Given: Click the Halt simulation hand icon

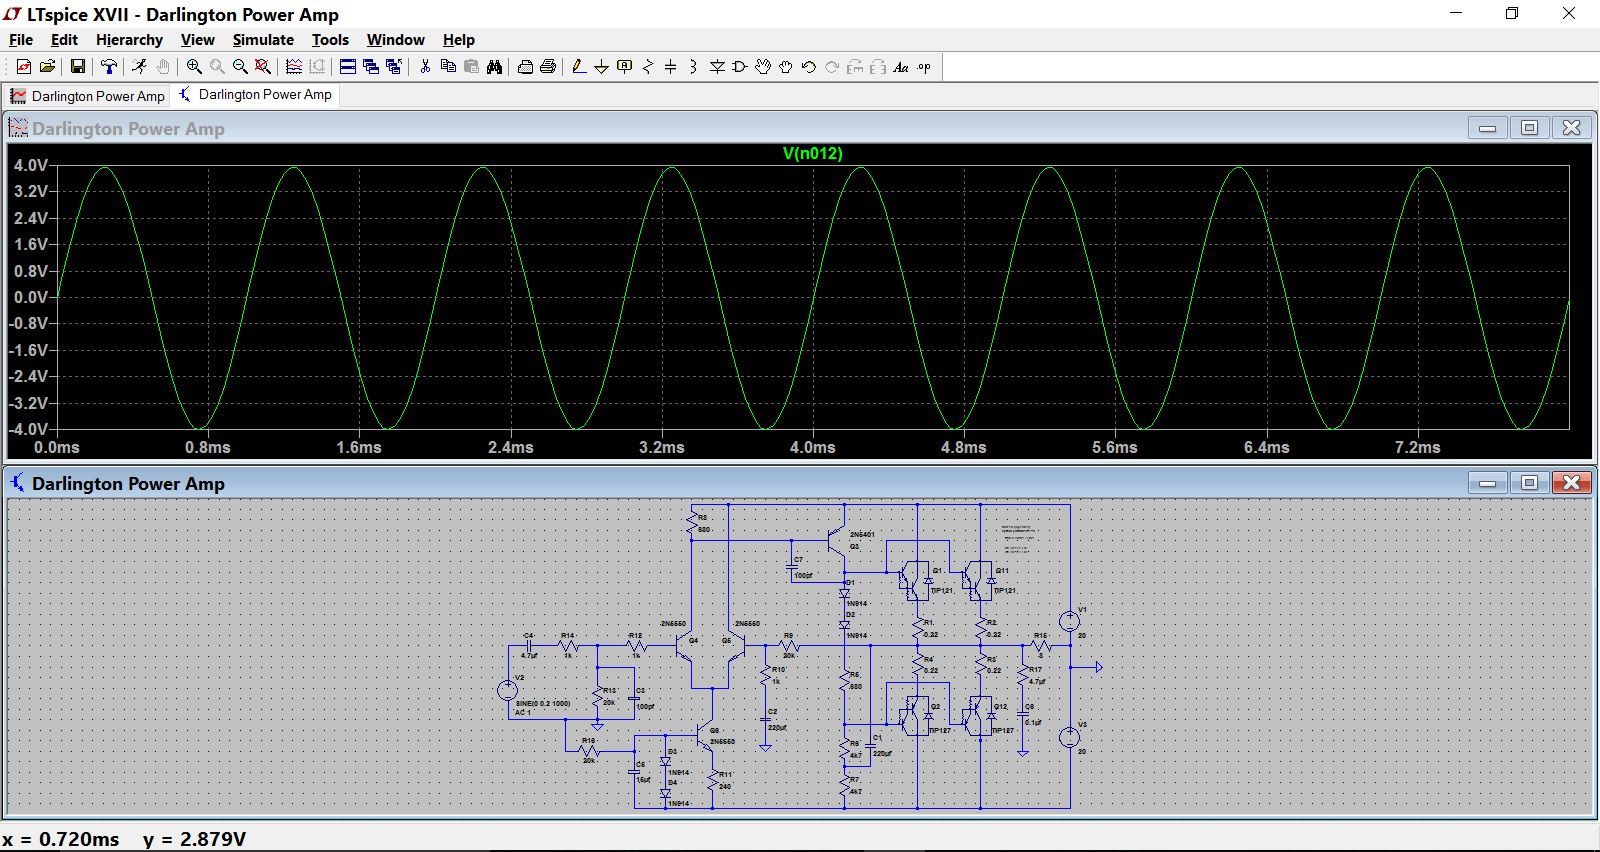Looking at the screenshot, I should (163, 67).
